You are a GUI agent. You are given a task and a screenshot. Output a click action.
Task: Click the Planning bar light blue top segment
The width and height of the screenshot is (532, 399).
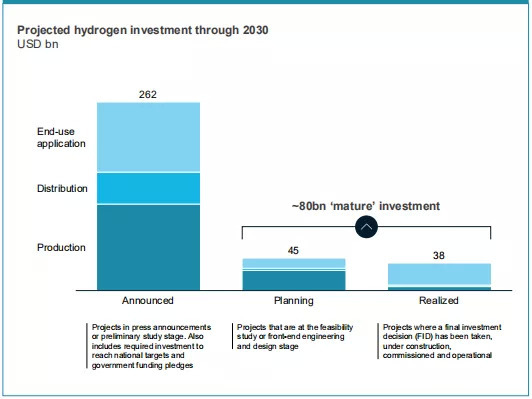click(x=294, y=263)
